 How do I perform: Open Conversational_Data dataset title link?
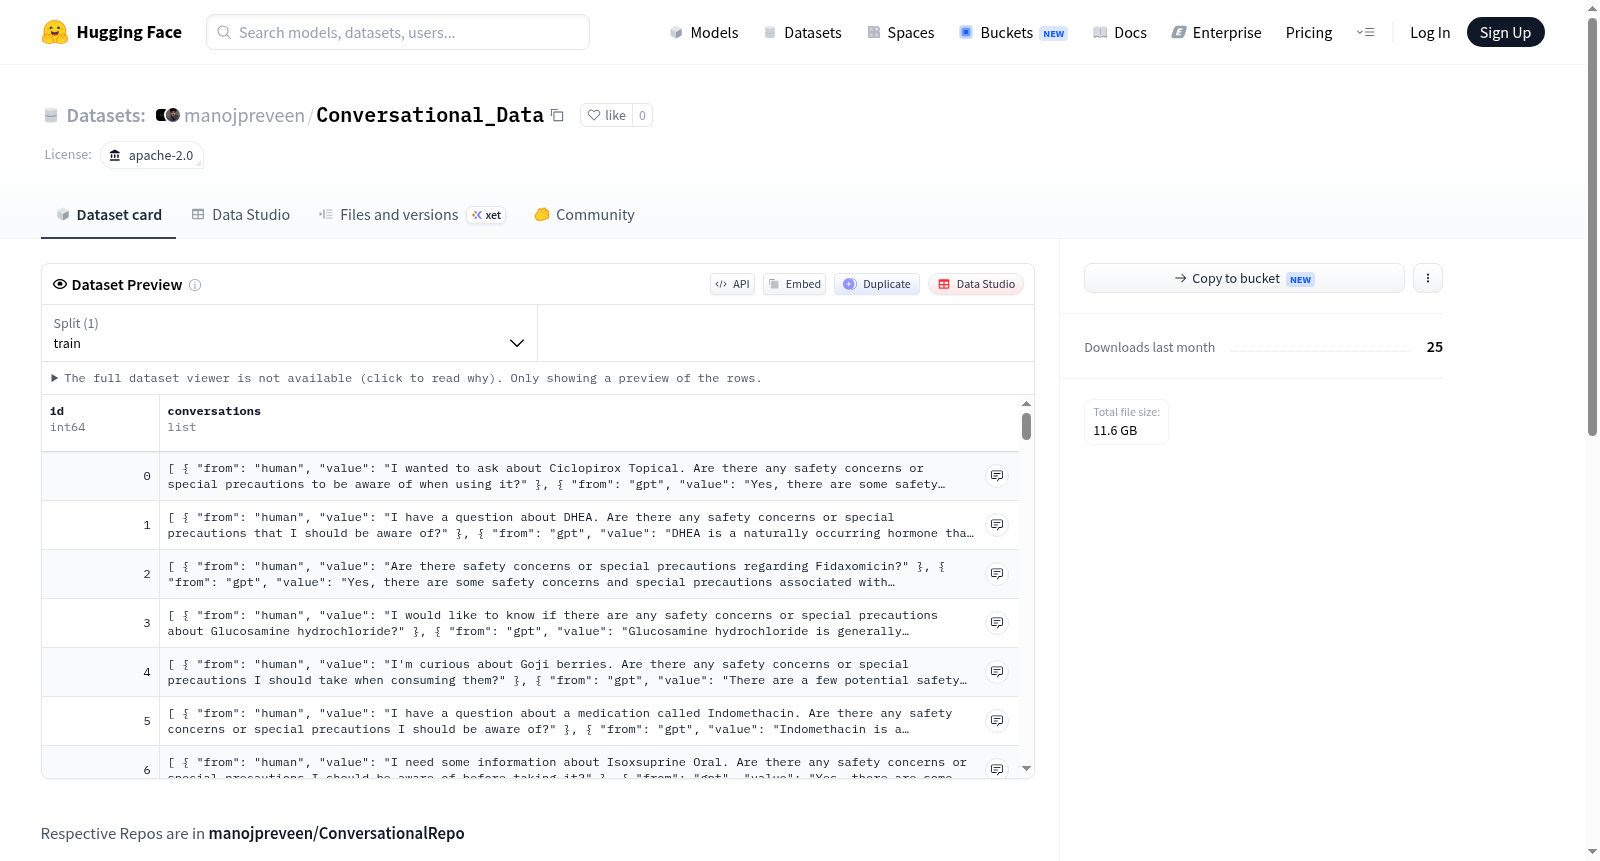pyautogui.click(x=430, y=115)
